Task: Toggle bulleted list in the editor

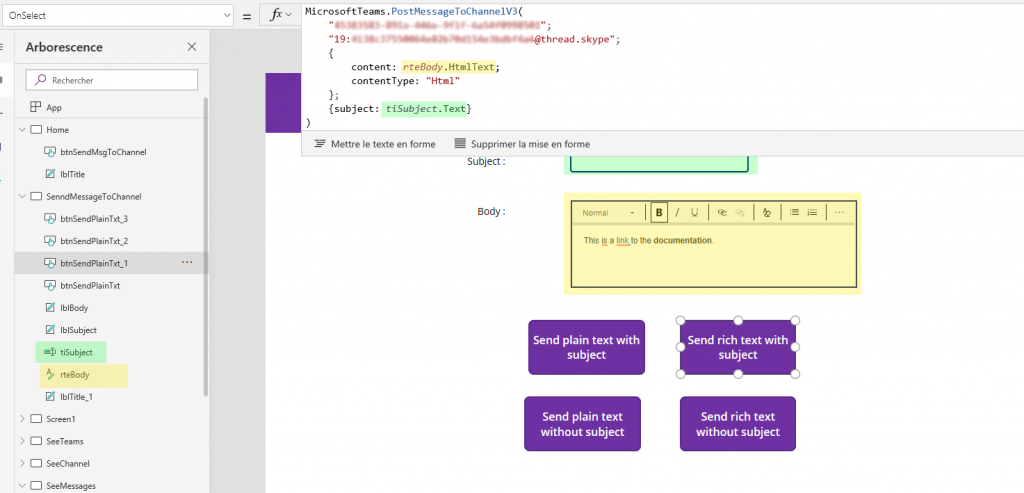Action: [x=795, y=212]
